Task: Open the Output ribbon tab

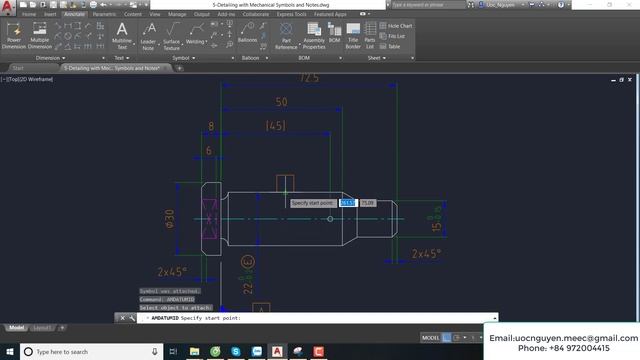Action: click(202, 14)
